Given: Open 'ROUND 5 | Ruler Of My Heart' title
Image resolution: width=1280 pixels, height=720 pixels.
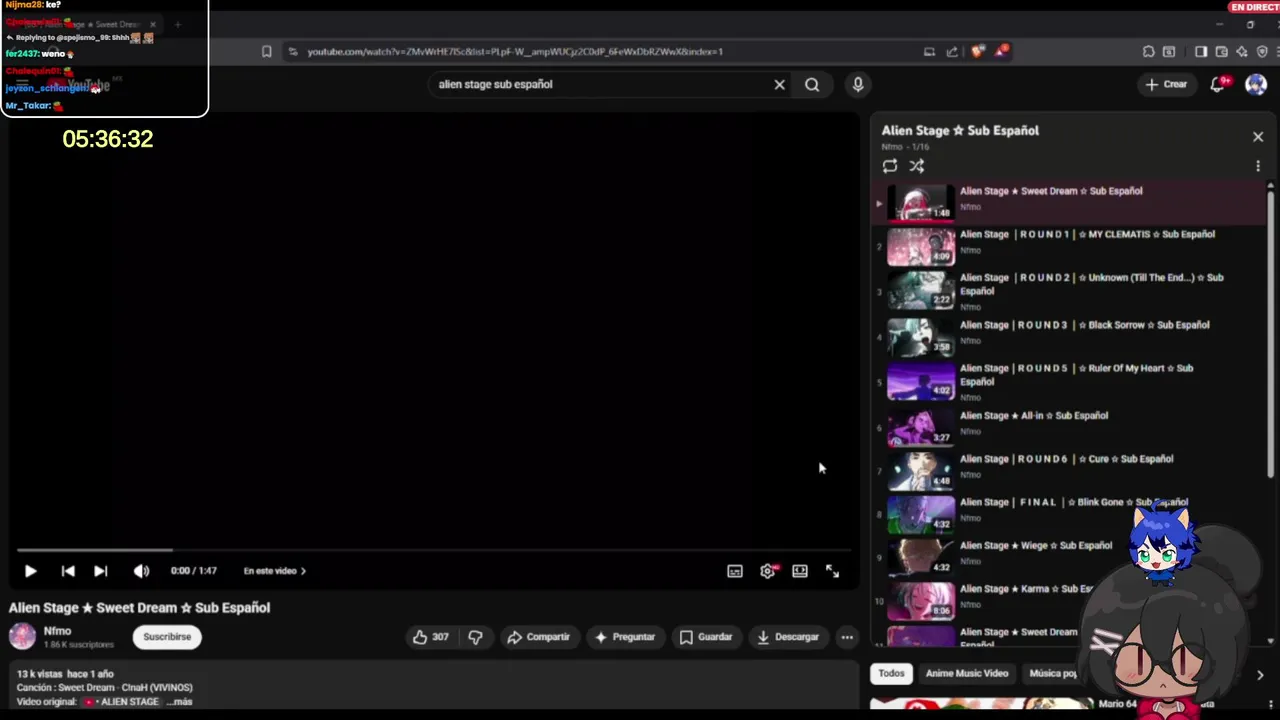Looking at the screenshot, I should (x=1076, y=375).
